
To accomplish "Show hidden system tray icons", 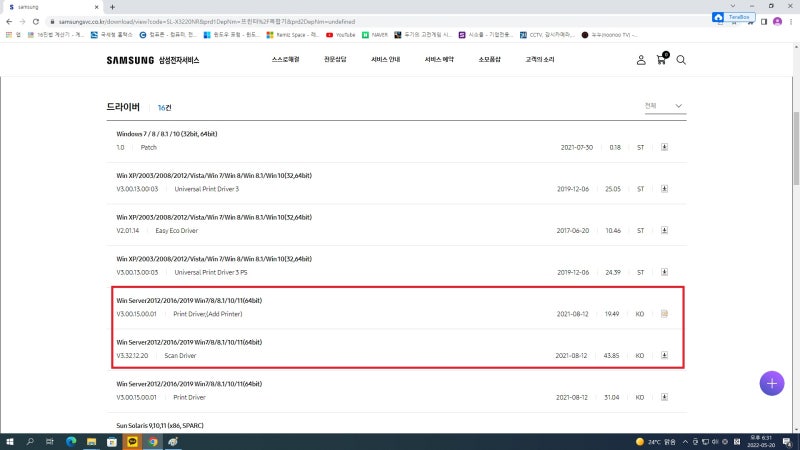I will (x=685, y=442).
